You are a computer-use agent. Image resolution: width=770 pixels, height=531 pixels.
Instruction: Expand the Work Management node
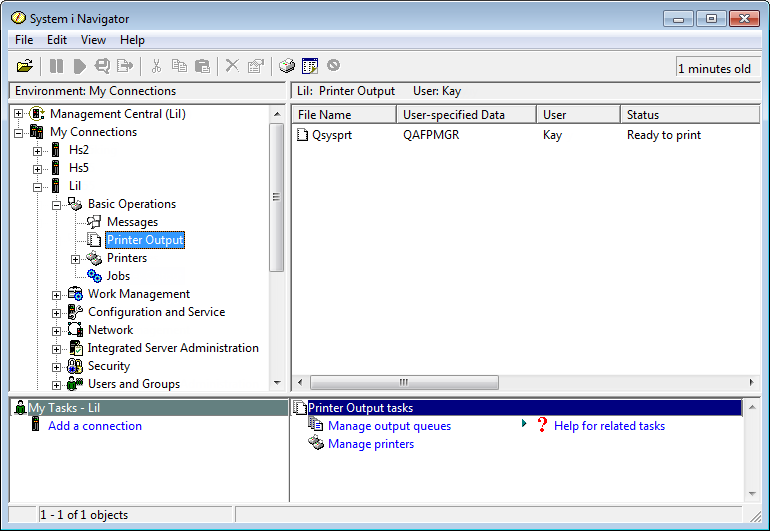point(57,295)
